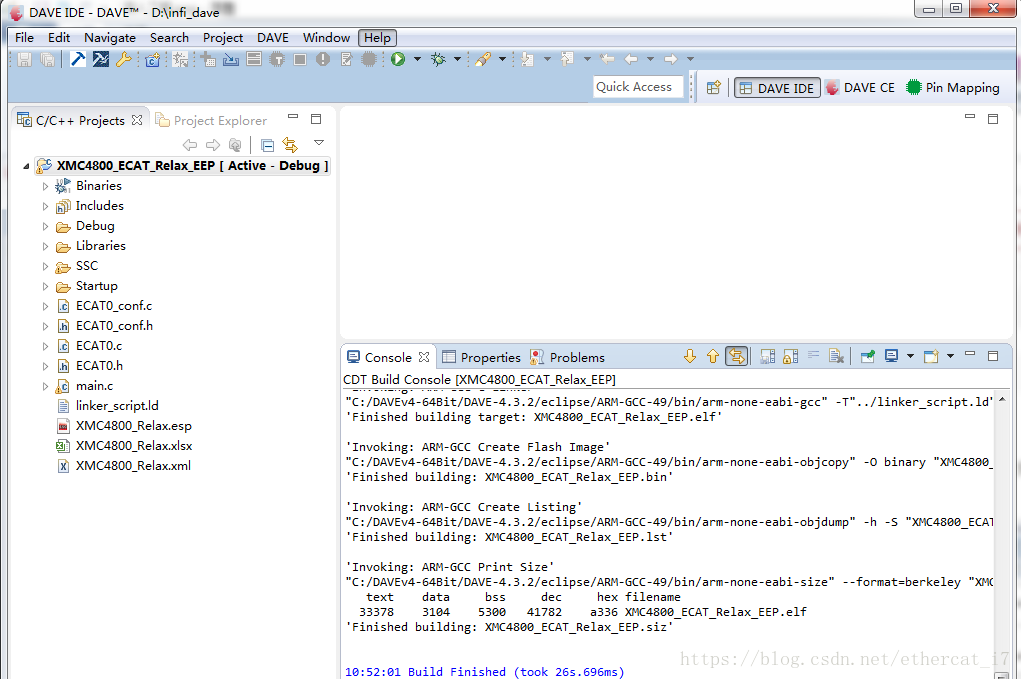Click the Pin Console icon
This screenshot has height=679, width=1021.
(x=867, y=356)
